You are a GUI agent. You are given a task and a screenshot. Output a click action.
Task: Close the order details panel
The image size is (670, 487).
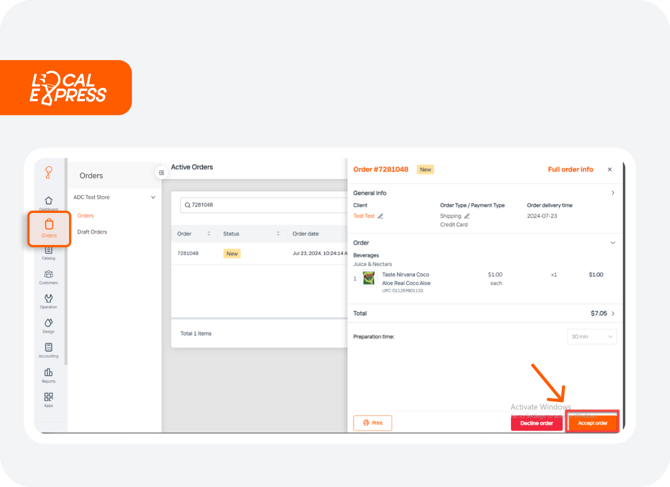(x=610, y=170)
